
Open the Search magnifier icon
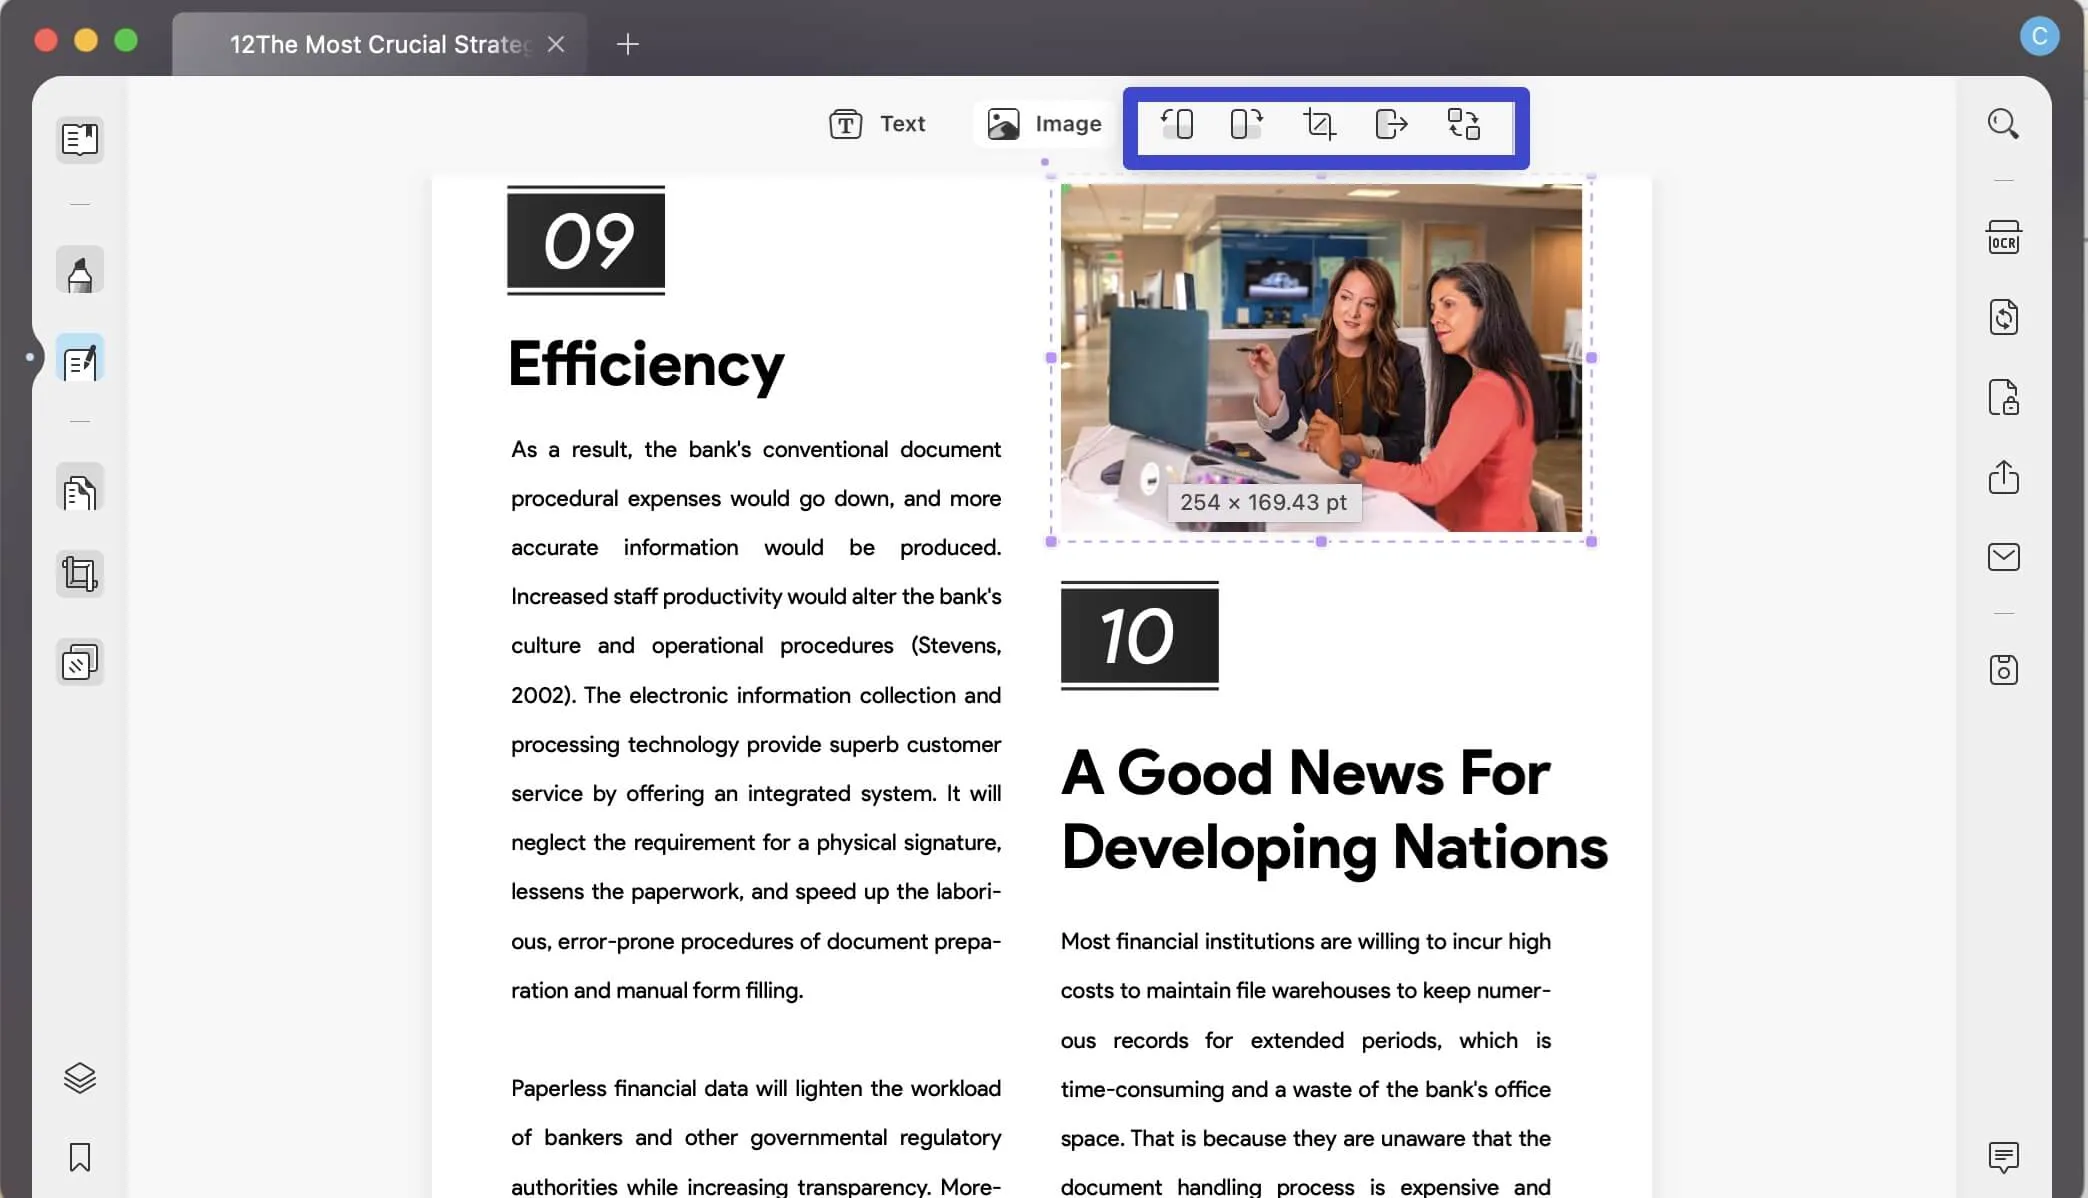2003,124
